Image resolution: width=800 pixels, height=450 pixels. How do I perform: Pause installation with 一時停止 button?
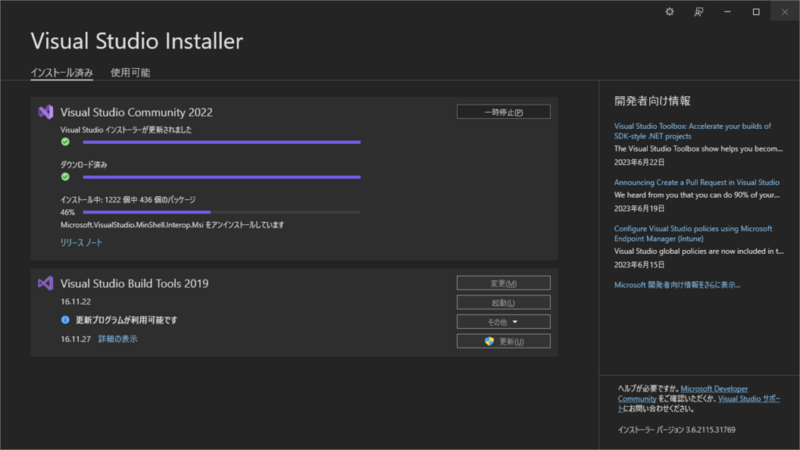(x=504, y=112)
